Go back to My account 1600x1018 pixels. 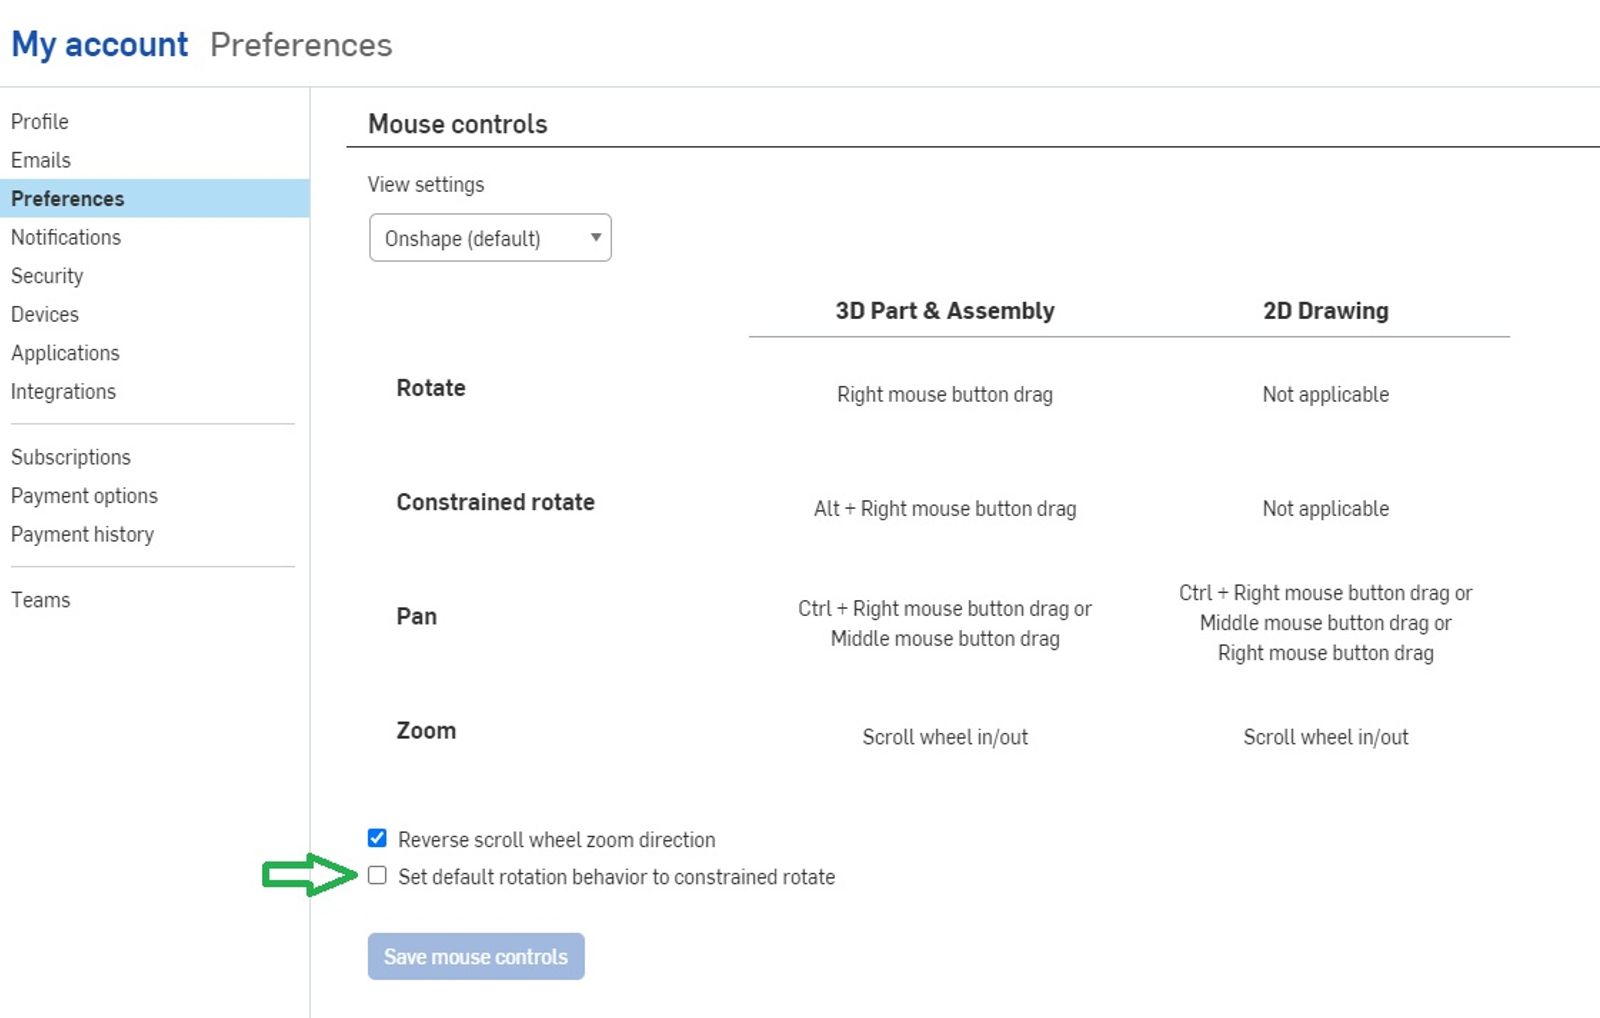98,44
